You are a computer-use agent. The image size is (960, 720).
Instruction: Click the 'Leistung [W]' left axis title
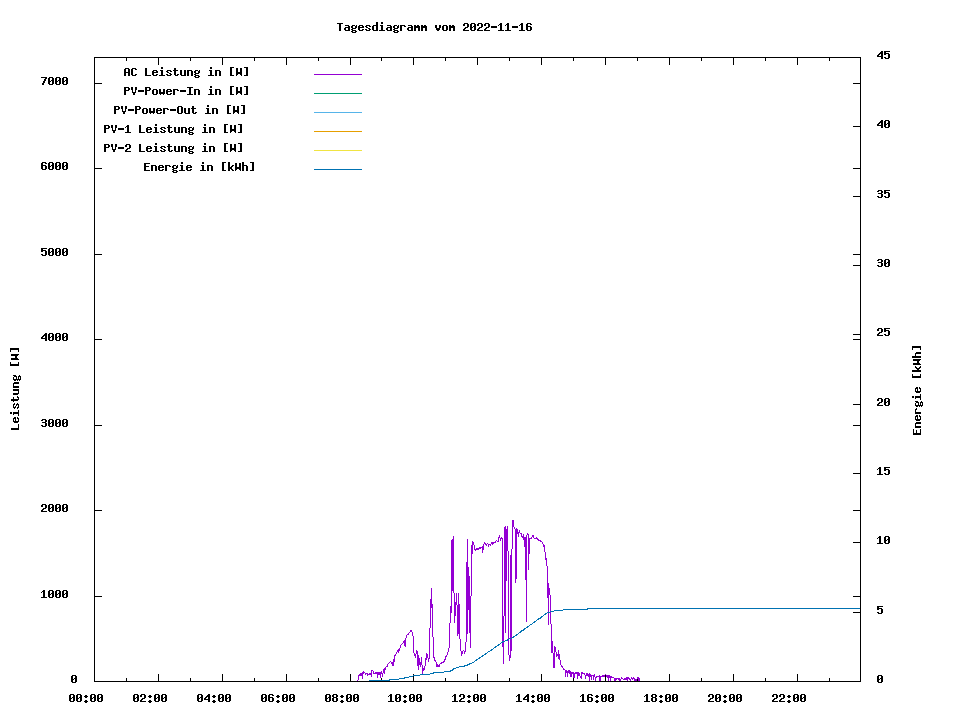tap(15, 388)
